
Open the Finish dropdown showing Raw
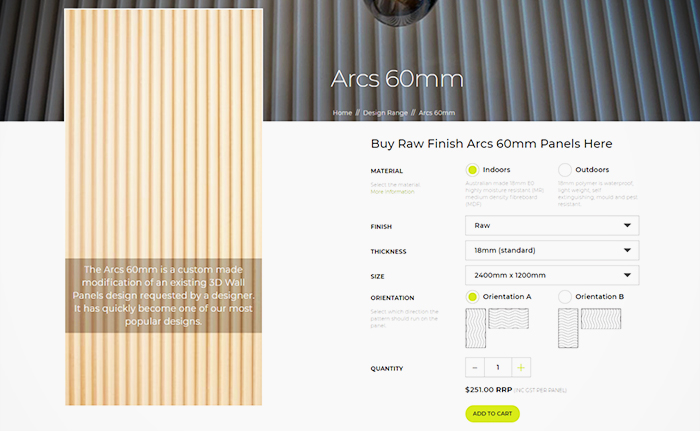click(x=552, y=226)
